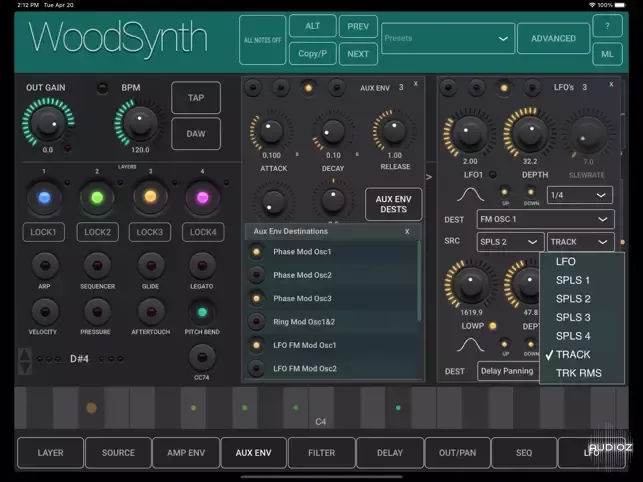Click the LOCK2 button
The image size is (643, 482).
pyautogui.click(x=98, y=232)
